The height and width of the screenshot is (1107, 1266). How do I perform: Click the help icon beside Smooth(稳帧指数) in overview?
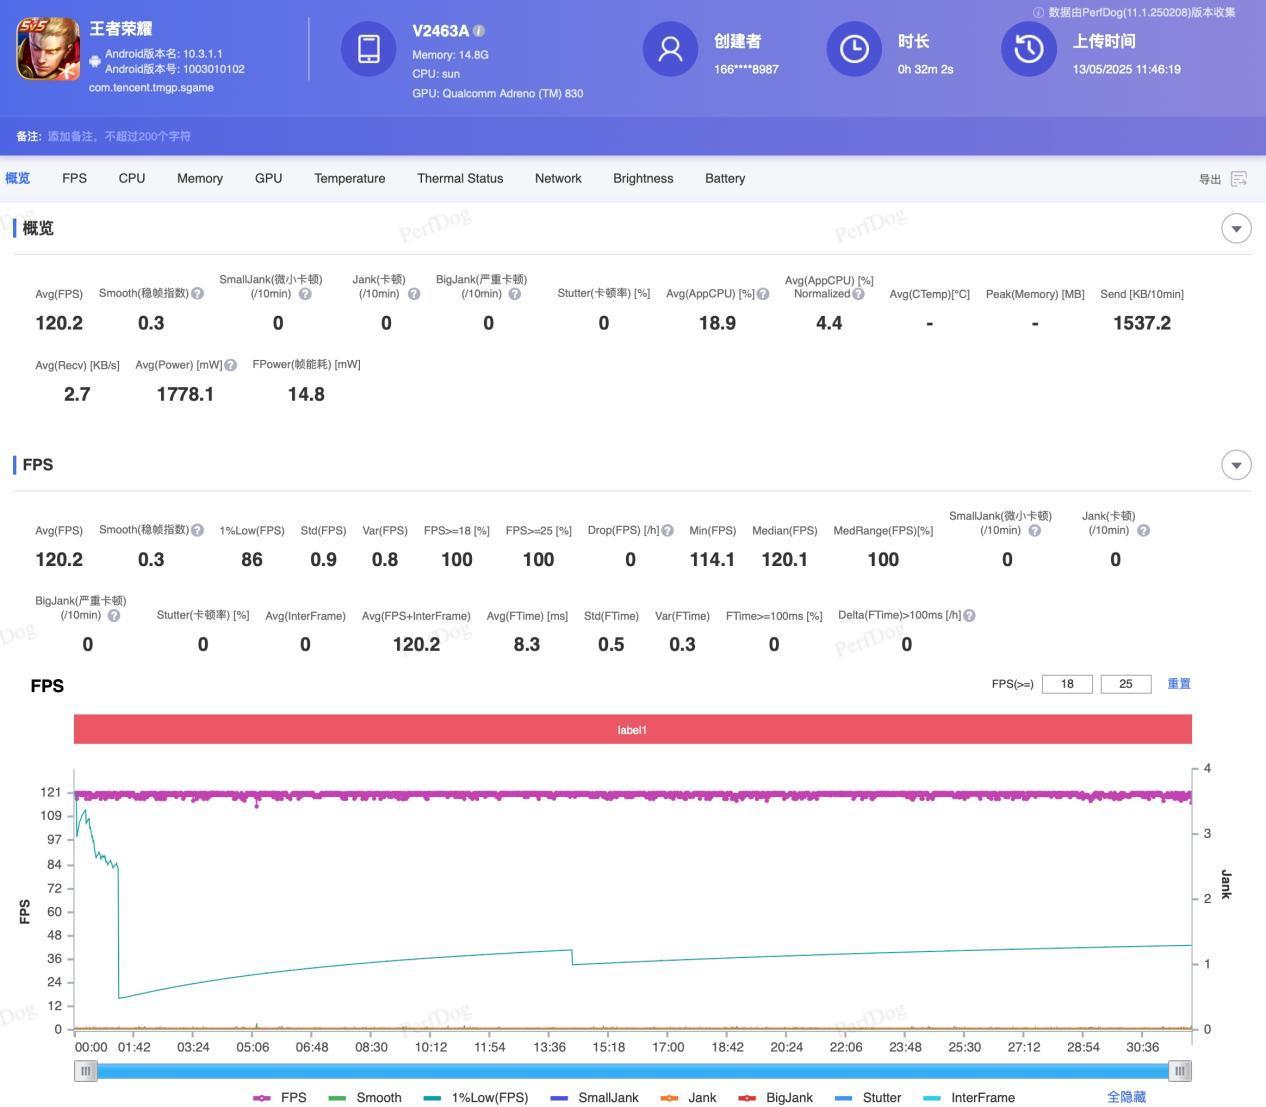[198, 294]
